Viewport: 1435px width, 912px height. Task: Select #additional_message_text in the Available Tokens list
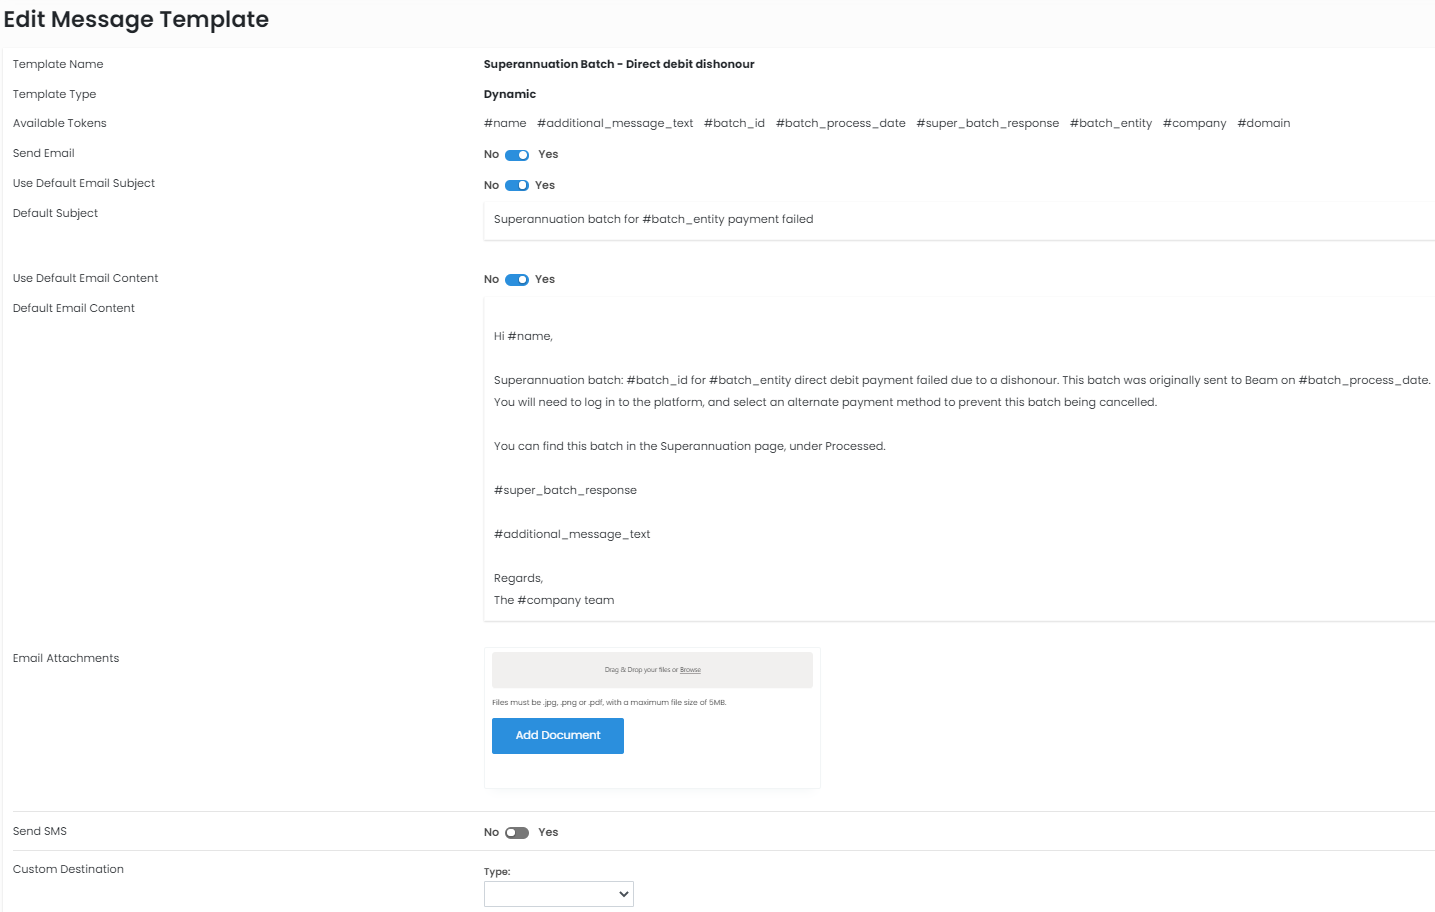pos(615,124)
